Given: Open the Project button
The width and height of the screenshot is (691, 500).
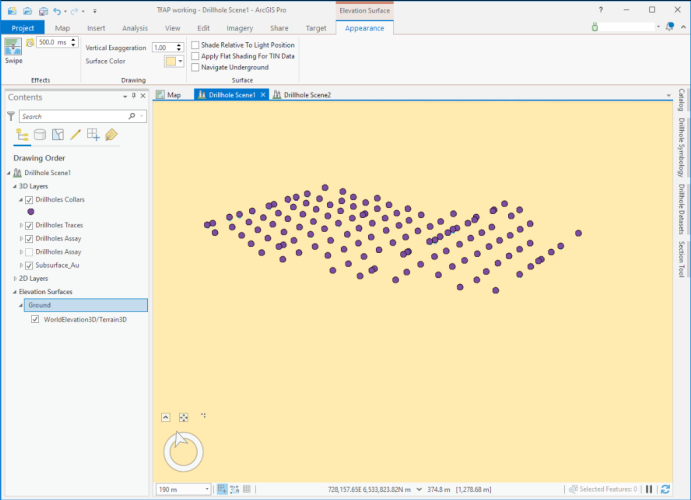Looking at the screenshot, I should point(23,28).
